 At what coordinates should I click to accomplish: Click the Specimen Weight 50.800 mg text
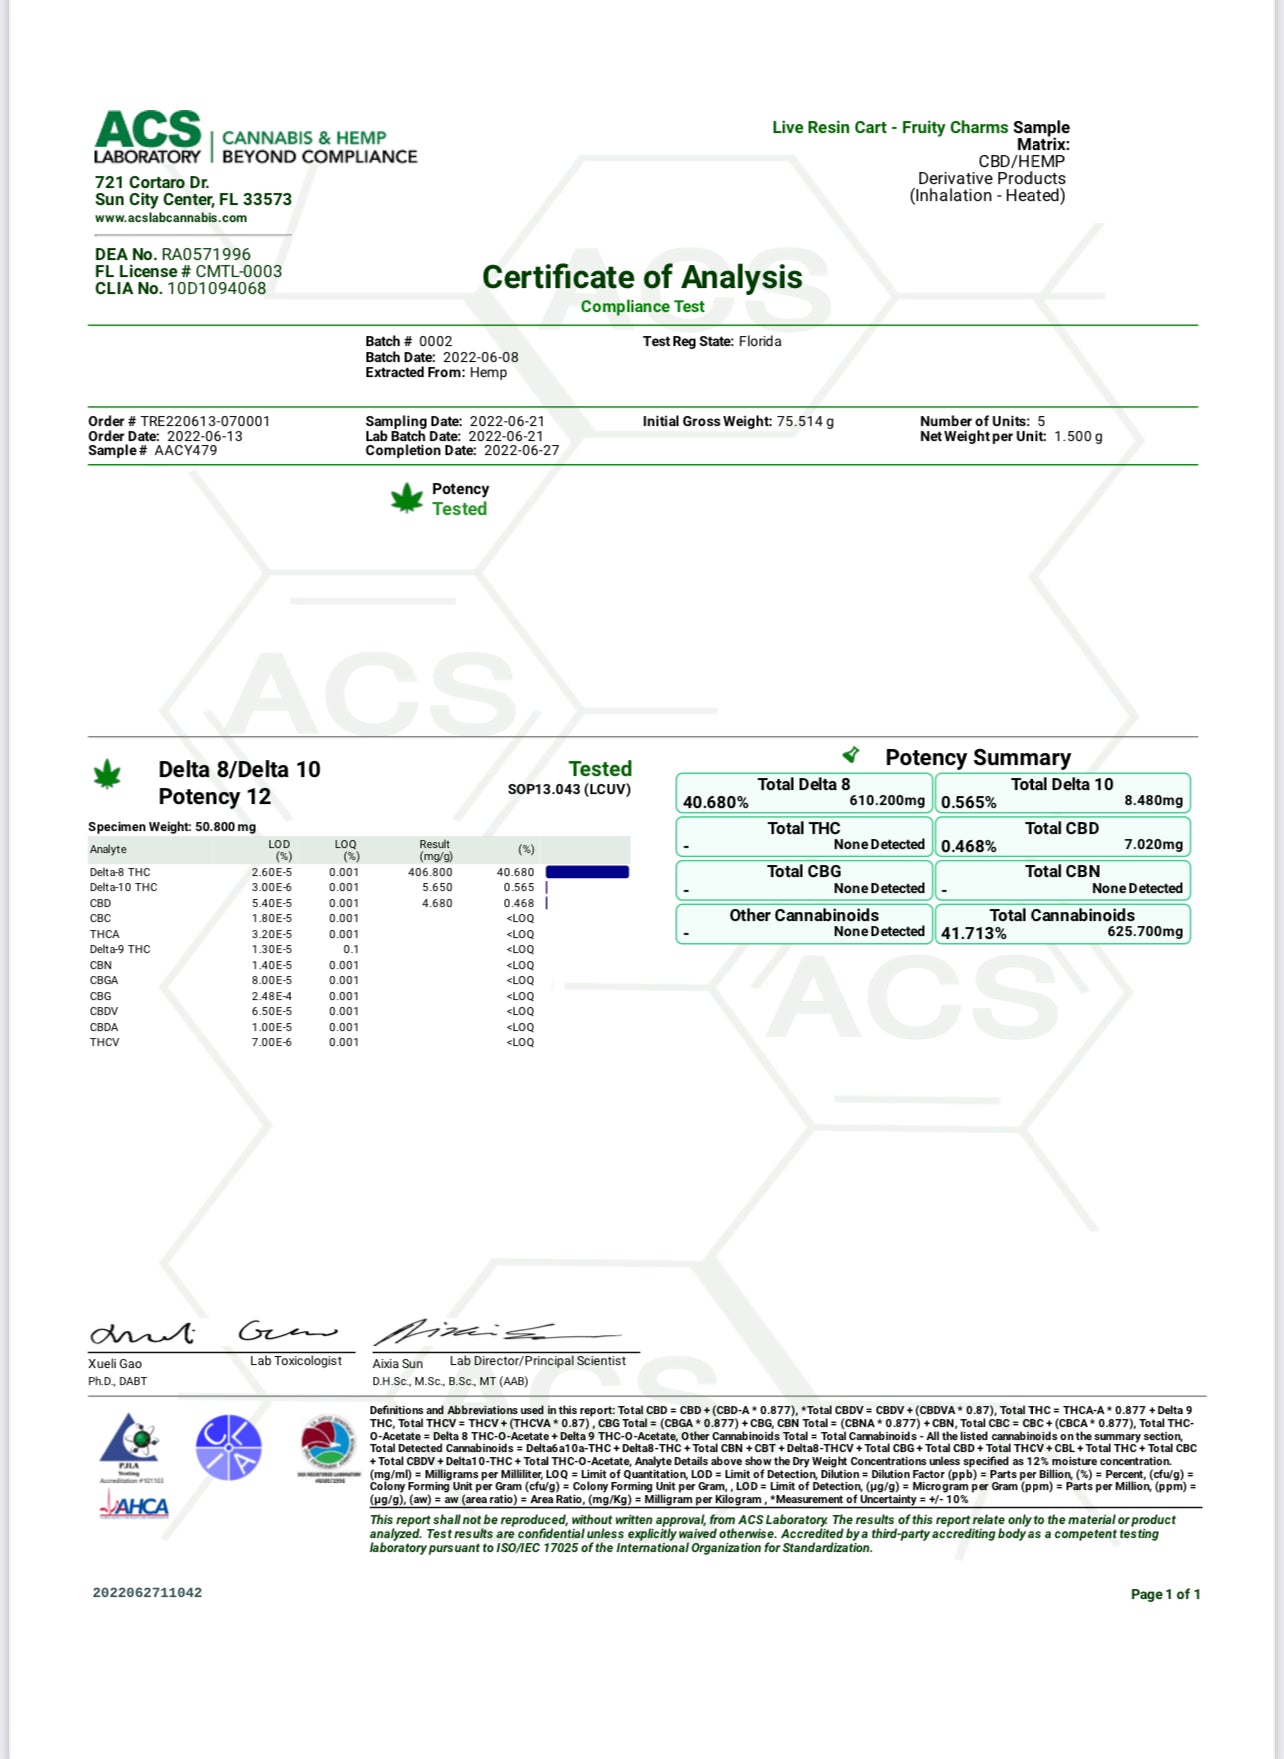(x=172, y=827)
